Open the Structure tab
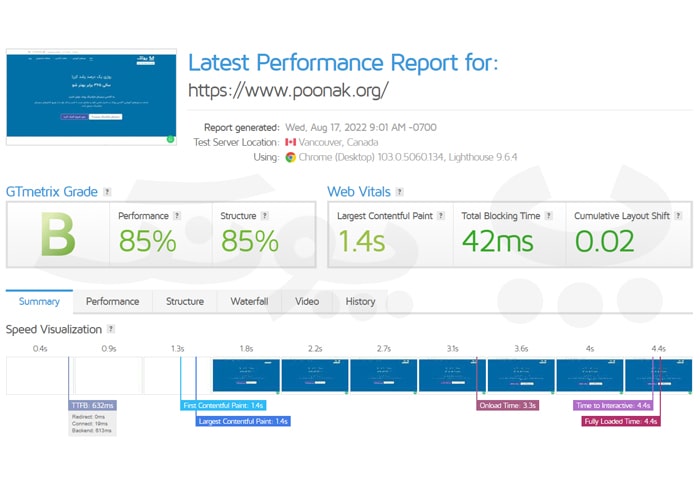700x490 pixels. 185,302
